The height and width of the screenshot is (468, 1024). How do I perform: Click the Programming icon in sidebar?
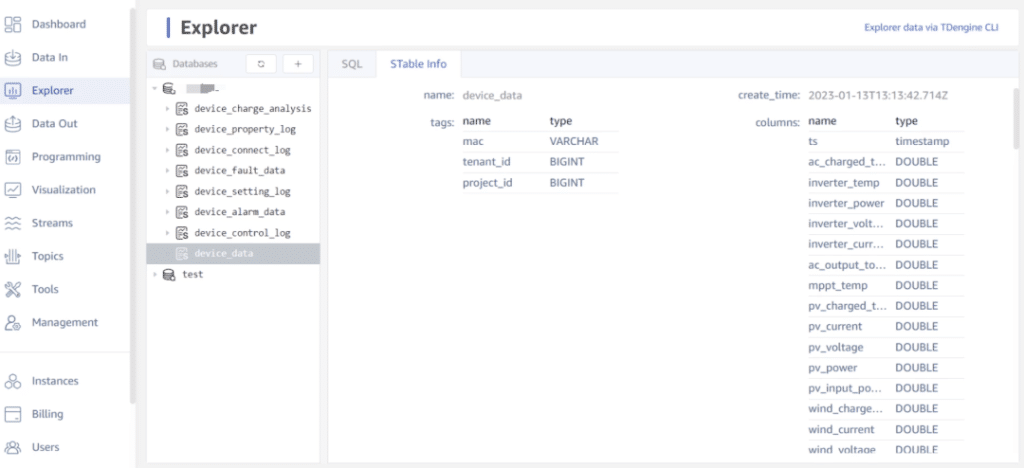13,157
